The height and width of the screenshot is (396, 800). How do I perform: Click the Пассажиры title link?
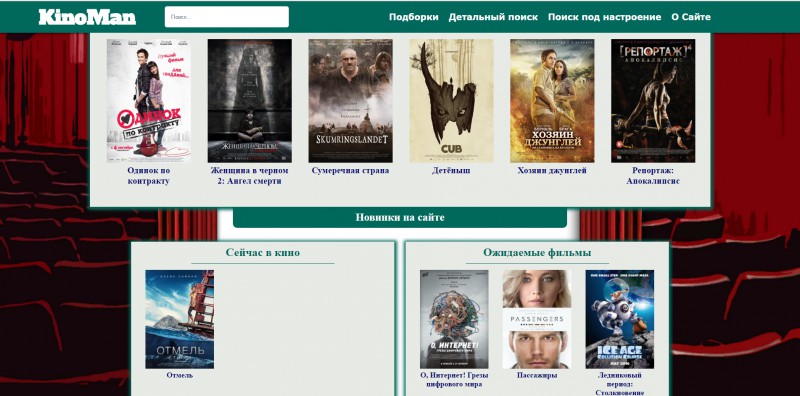(x=537, y=375)
